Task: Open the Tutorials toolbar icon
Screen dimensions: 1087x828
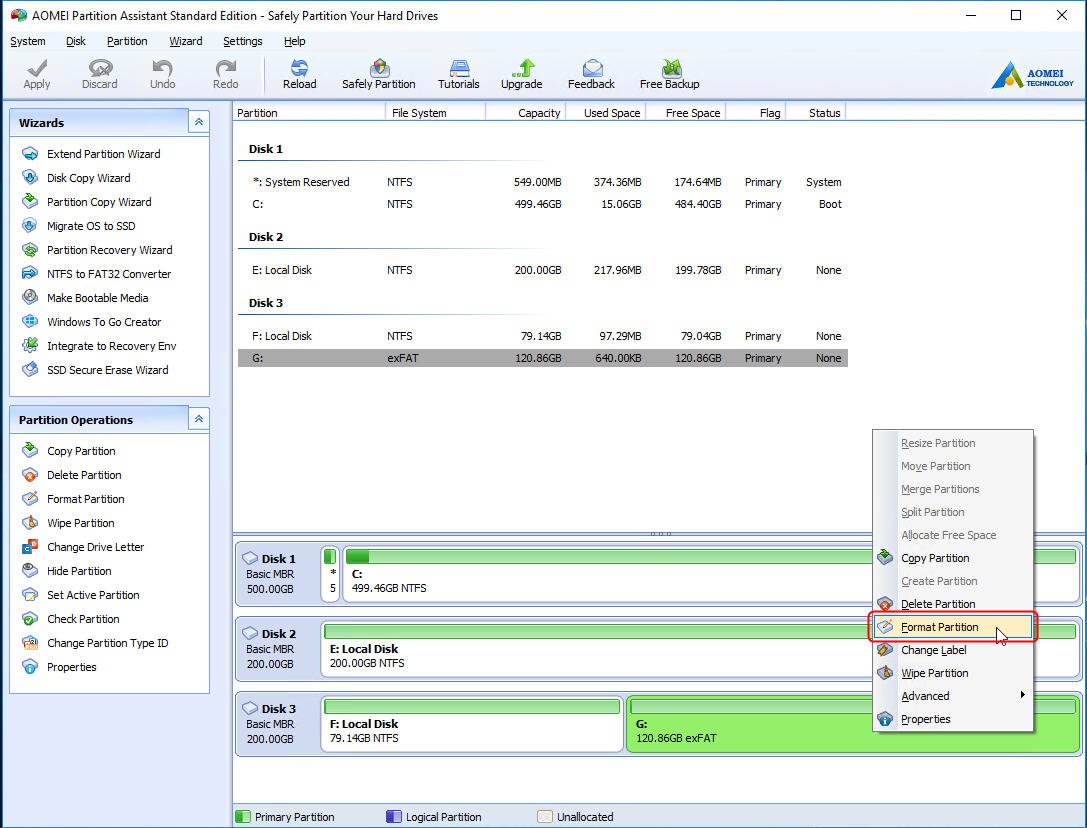Action: 458,74
